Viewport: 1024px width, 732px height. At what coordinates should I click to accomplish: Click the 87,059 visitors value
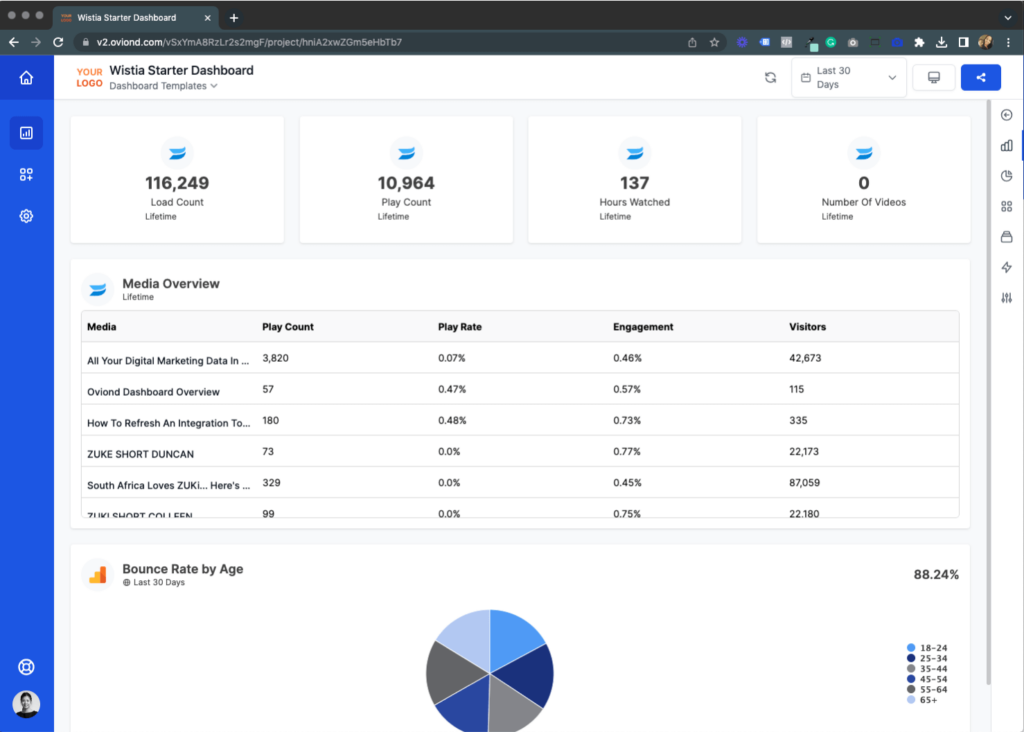coord(805,483)
